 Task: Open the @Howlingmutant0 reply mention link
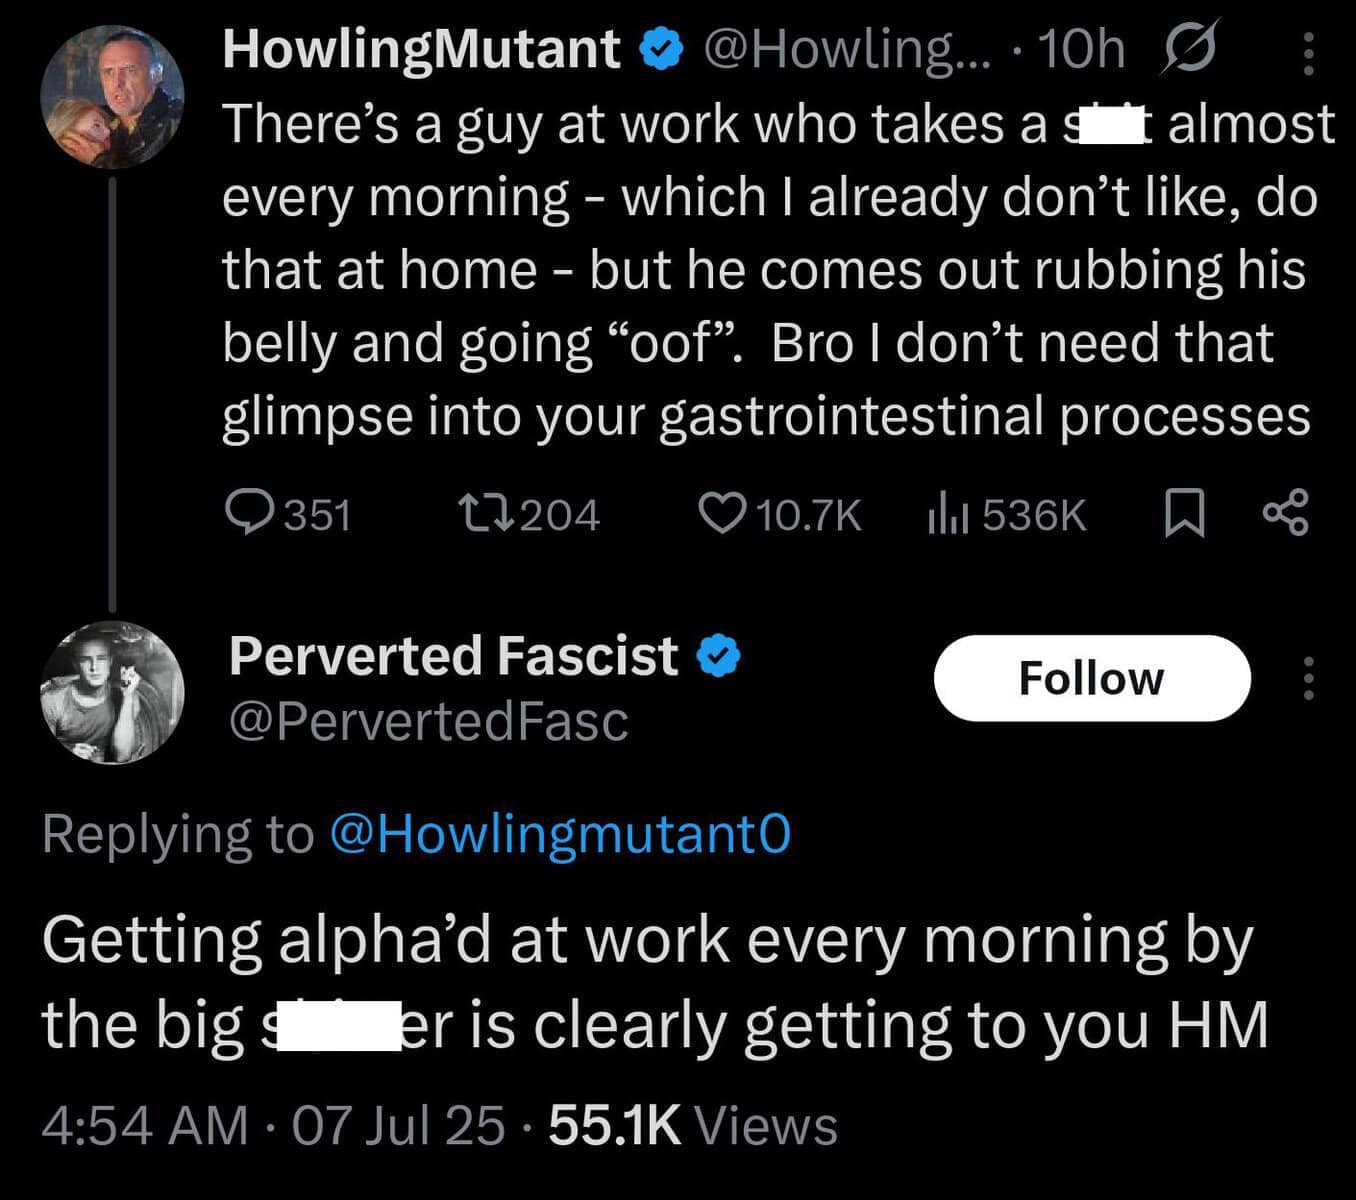(559, 833)
